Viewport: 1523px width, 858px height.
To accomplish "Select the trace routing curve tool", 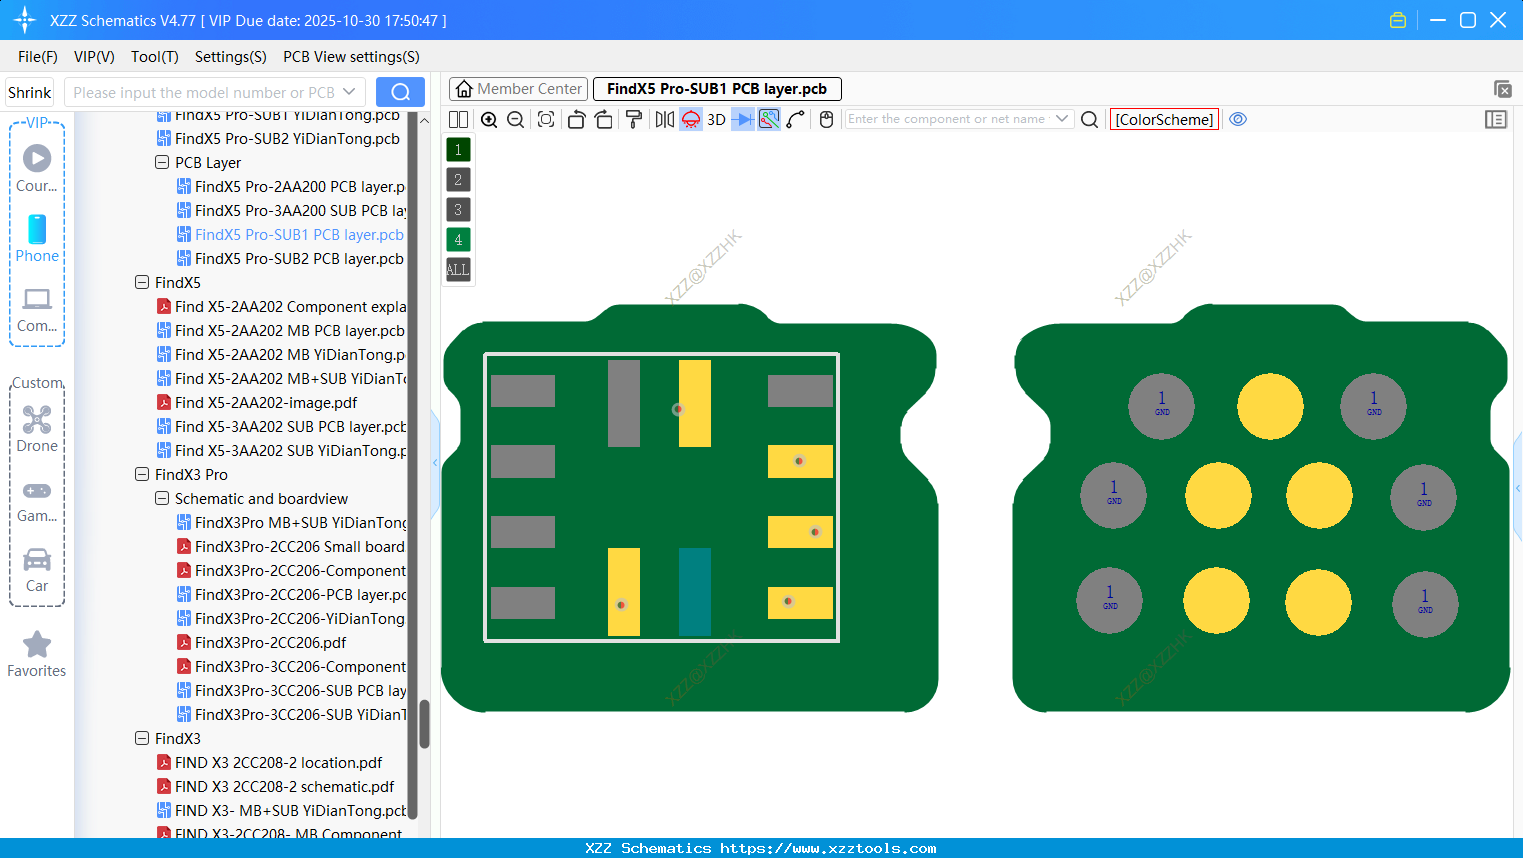I will coord(796,120).
